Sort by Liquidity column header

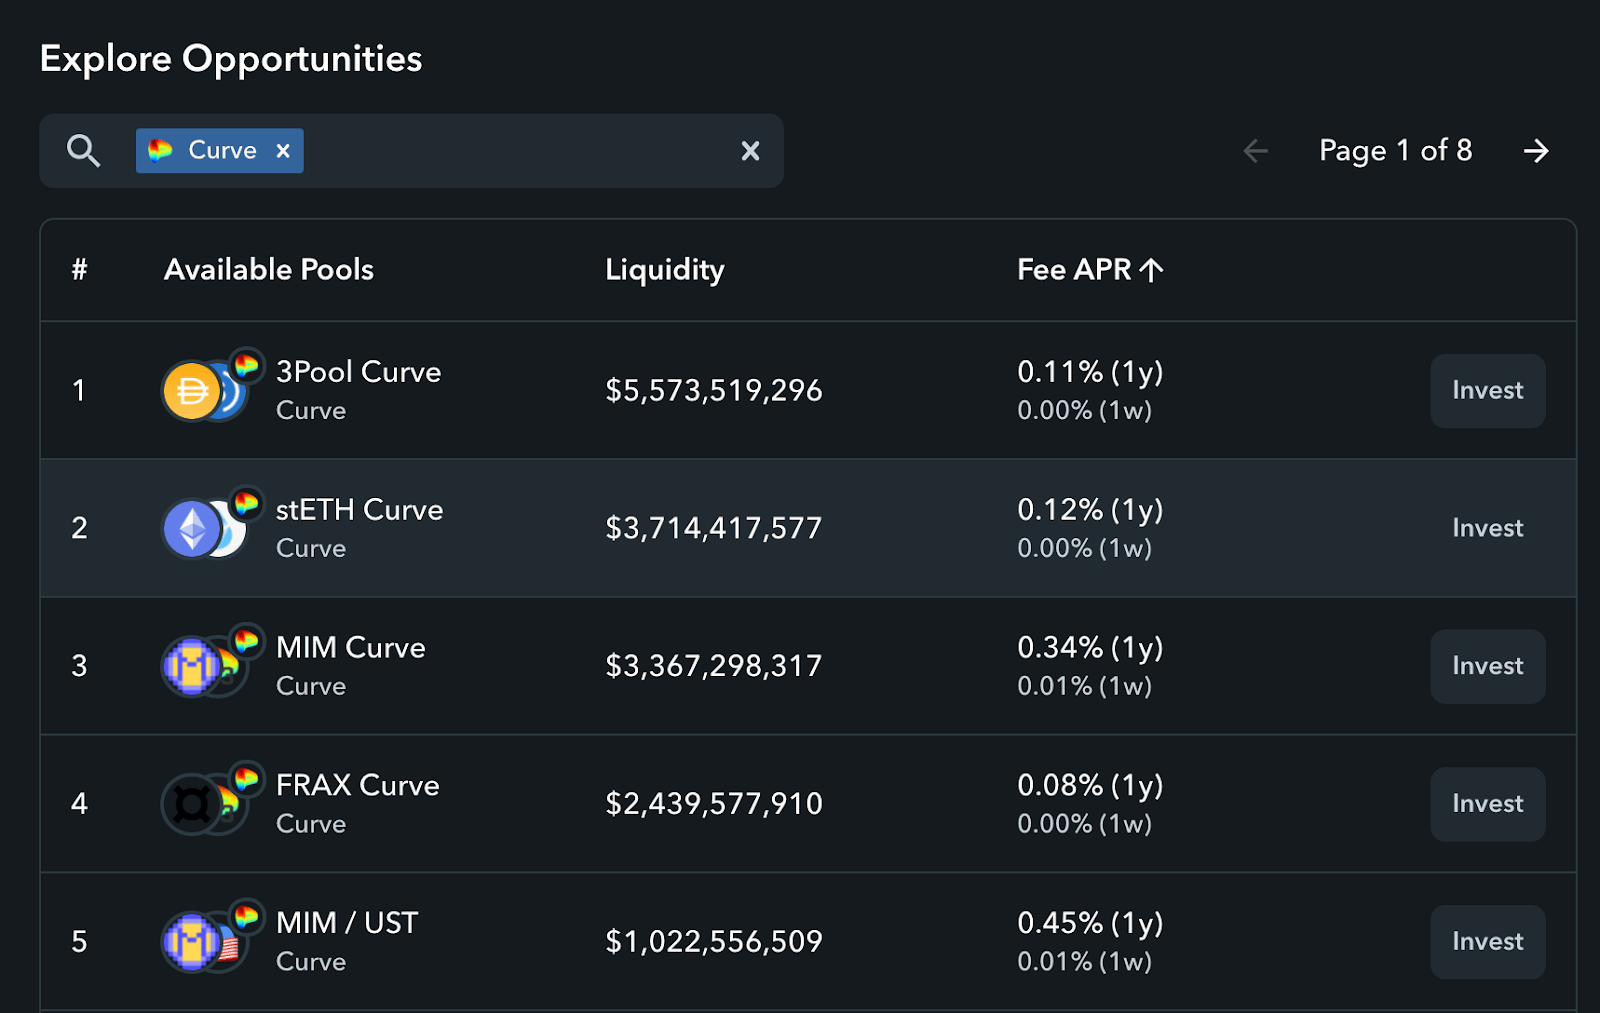(x=665, y=270)
